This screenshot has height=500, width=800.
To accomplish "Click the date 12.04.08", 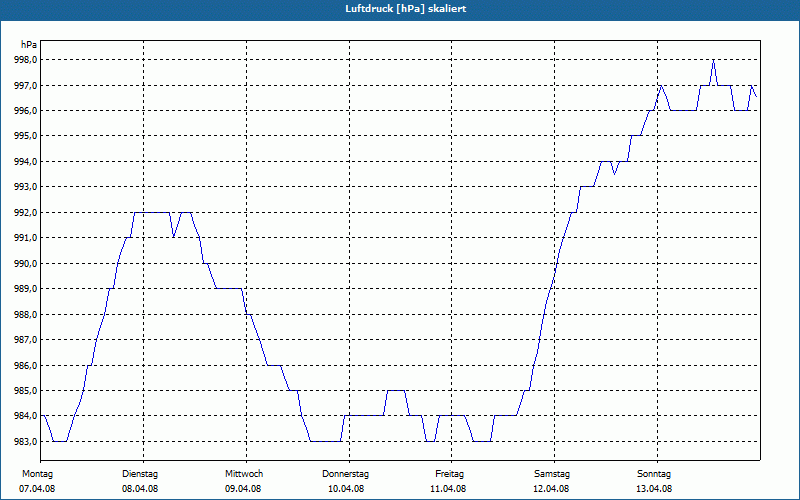I will pos(551,489).
